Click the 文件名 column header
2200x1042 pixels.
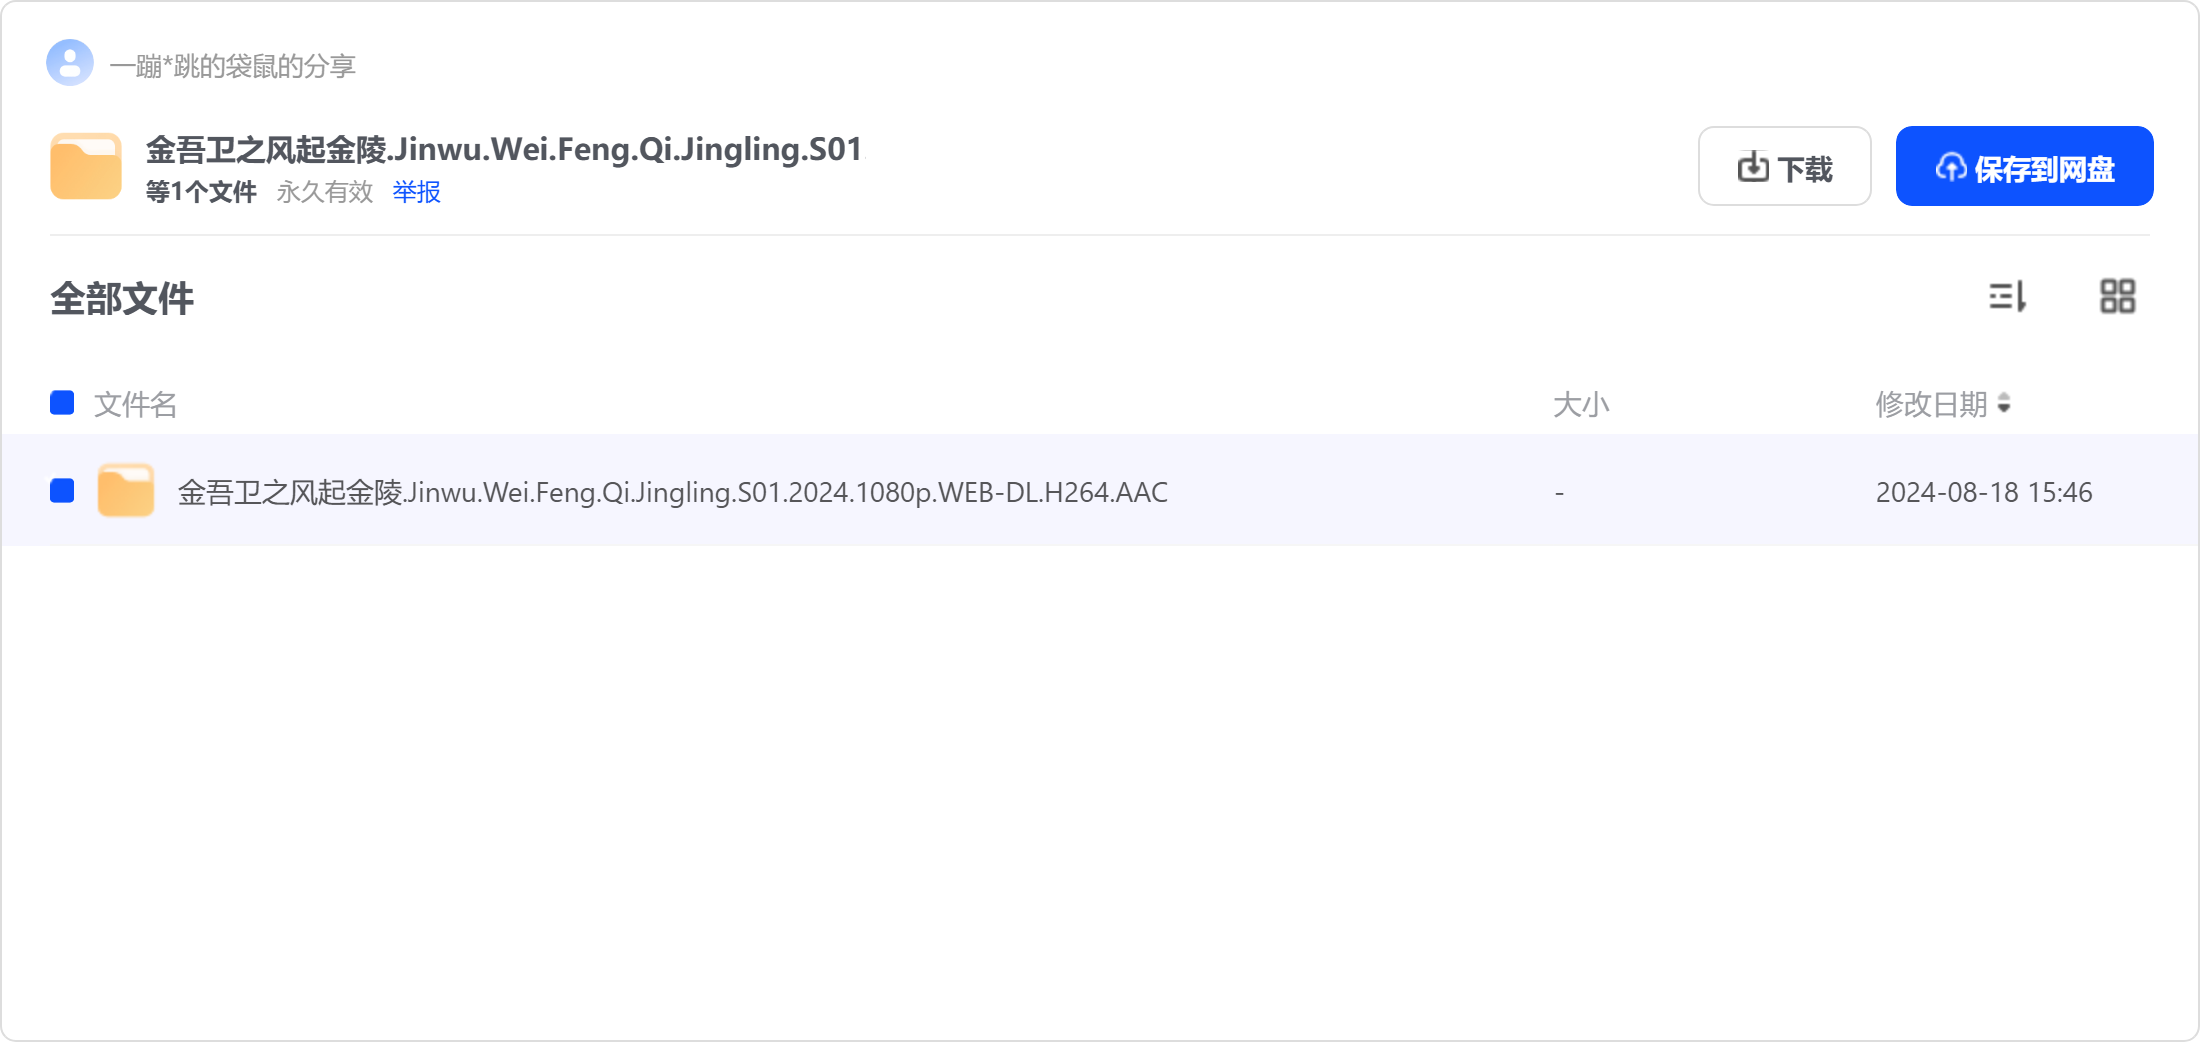click(135, 405)
